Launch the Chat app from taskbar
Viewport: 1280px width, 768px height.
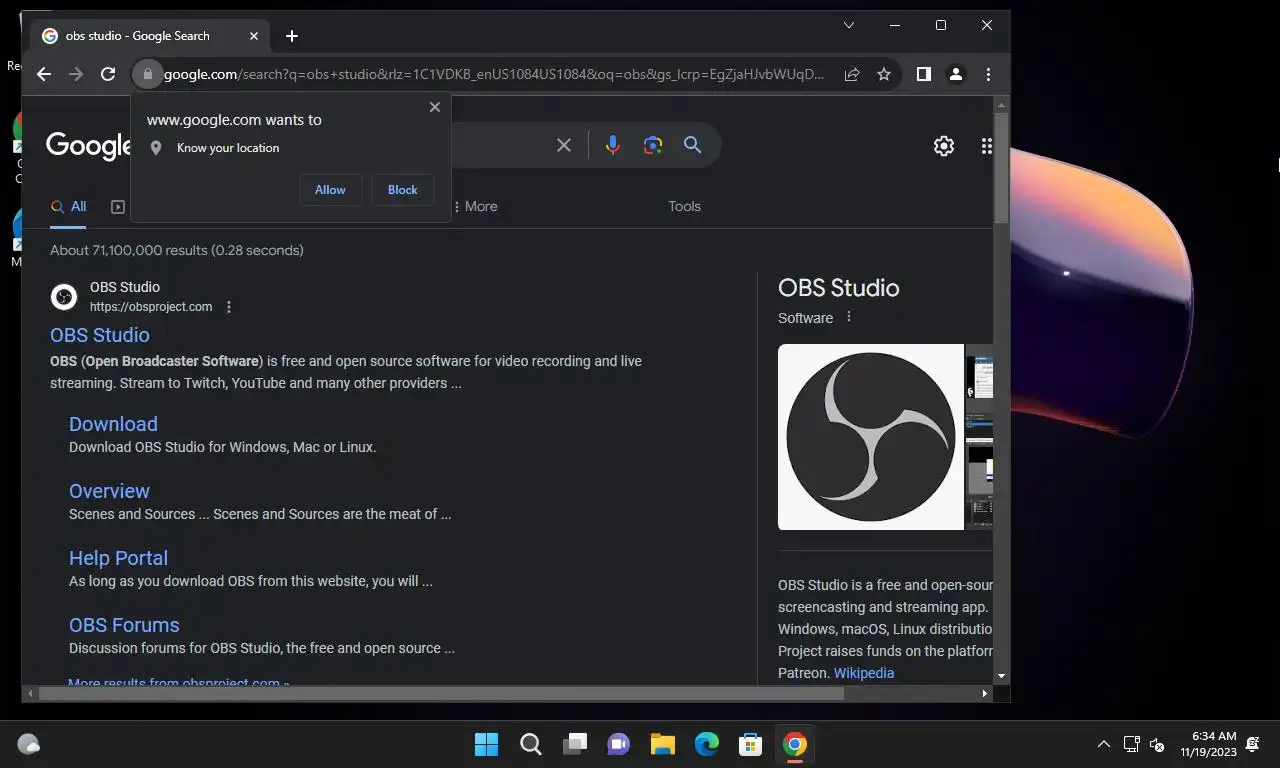point(619,744)
